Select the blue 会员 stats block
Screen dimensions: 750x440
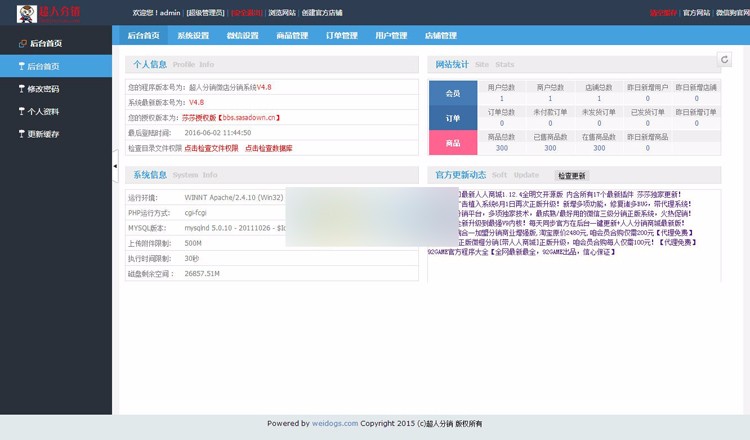pos(453,93)
